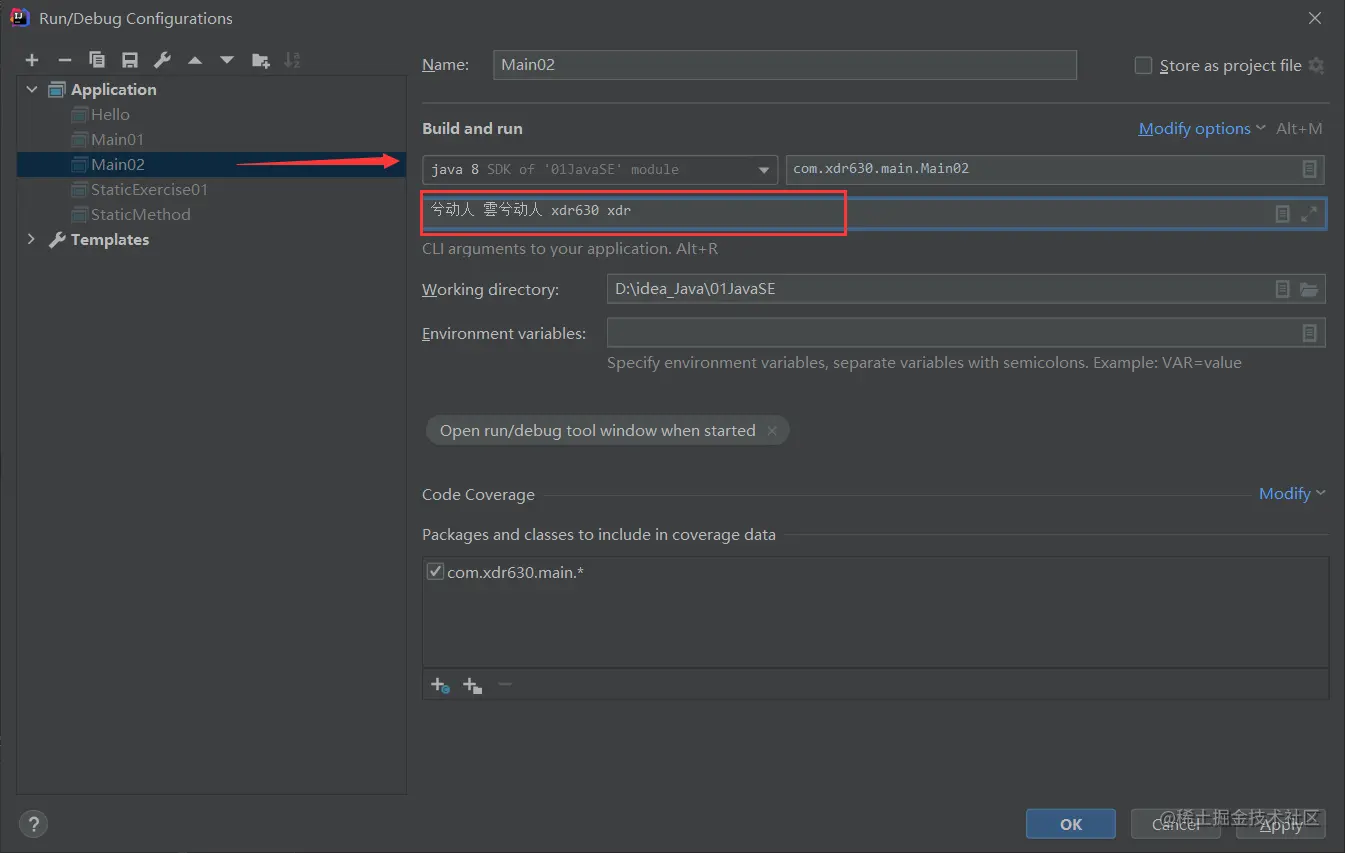Click working directory macros icon
Image resolution: width=1345 pixels, height=853 pixels.
1282,289
